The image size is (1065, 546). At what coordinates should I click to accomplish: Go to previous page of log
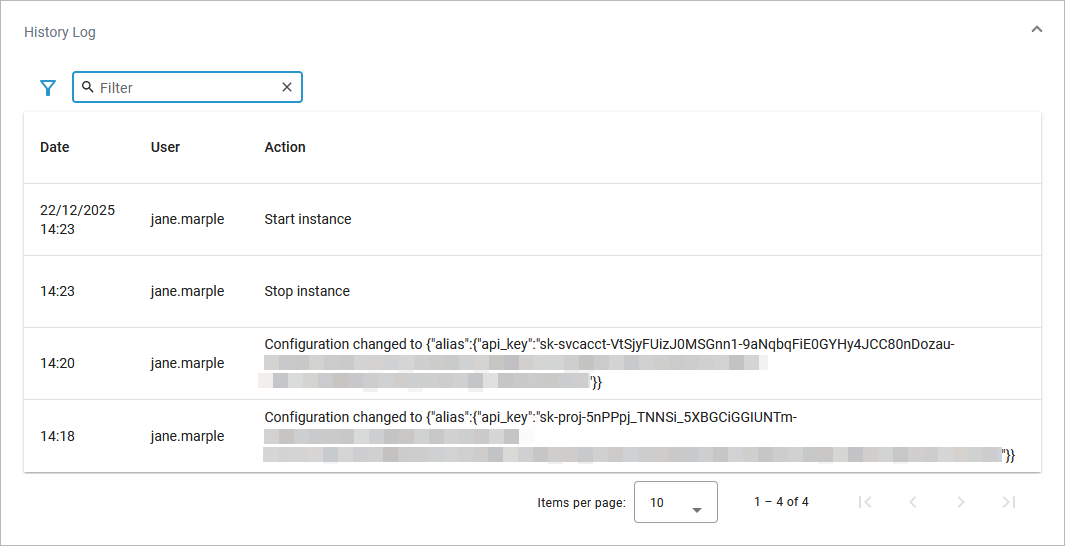pyautogui.click(x=913, y=502)
